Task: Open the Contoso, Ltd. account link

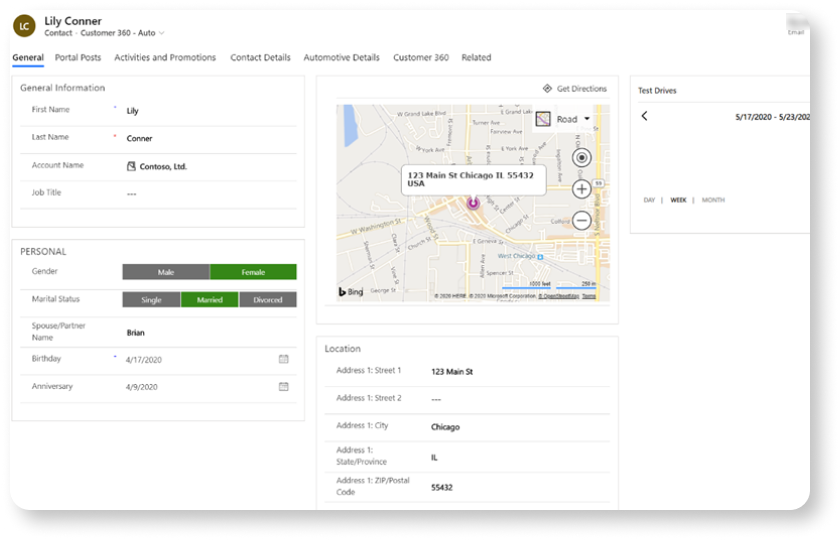Action: (163, 167)
